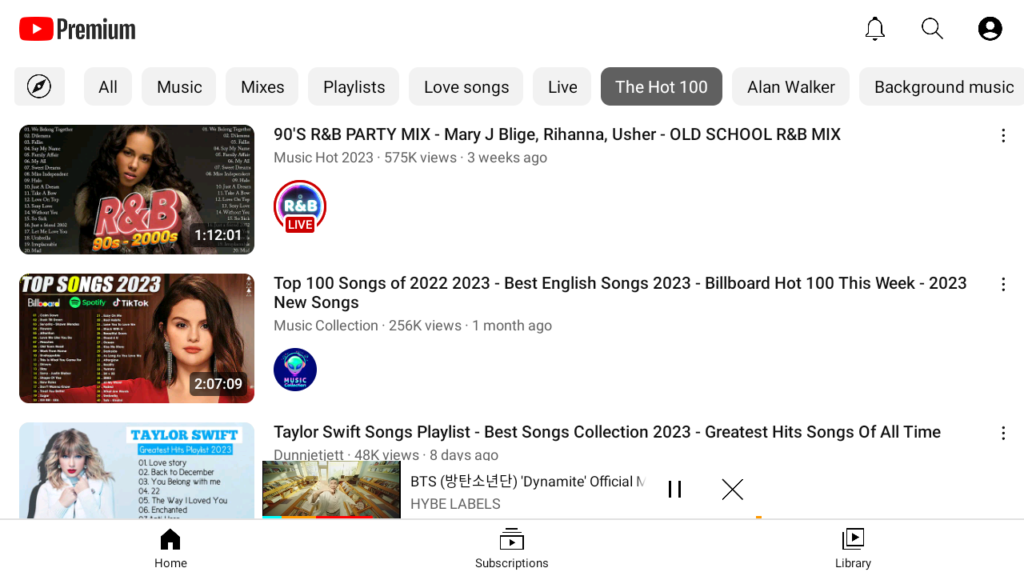The height and width of the screenshot is (576, 1024).
Task: Pause the miniplayer video
Action: pos(675,489)
